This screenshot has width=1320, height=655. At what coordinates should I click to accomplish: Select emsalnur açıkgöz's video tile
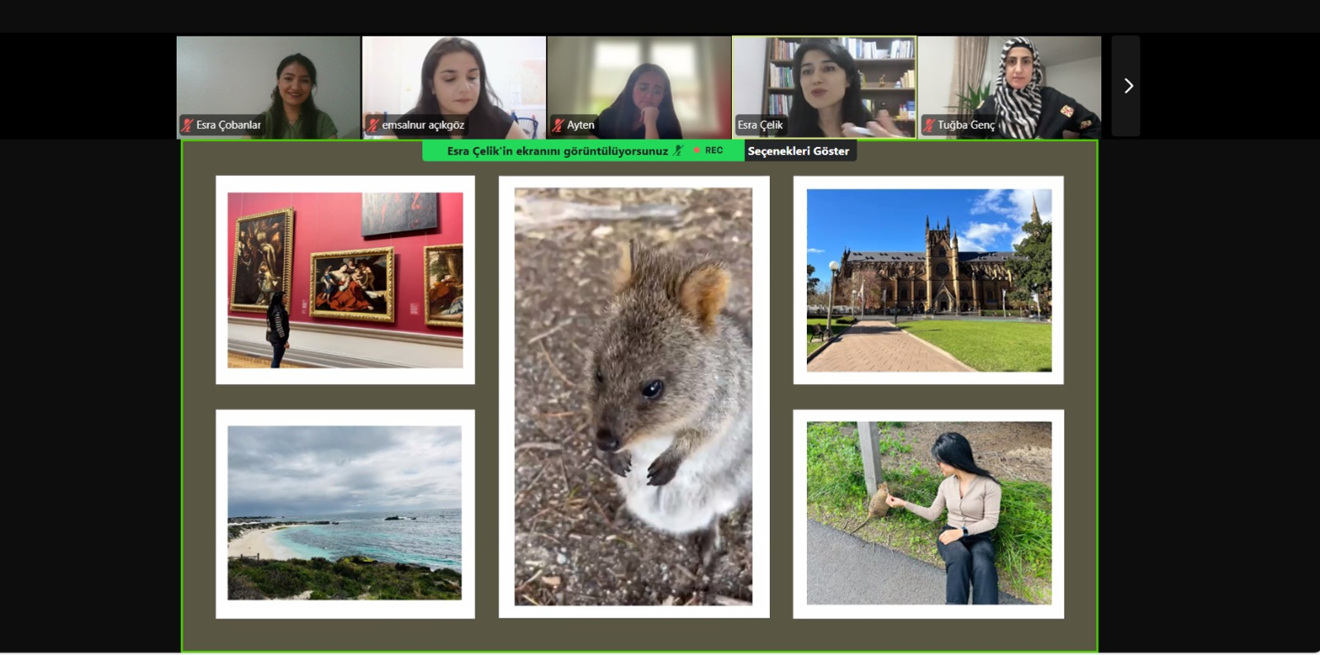pos(454,80)
